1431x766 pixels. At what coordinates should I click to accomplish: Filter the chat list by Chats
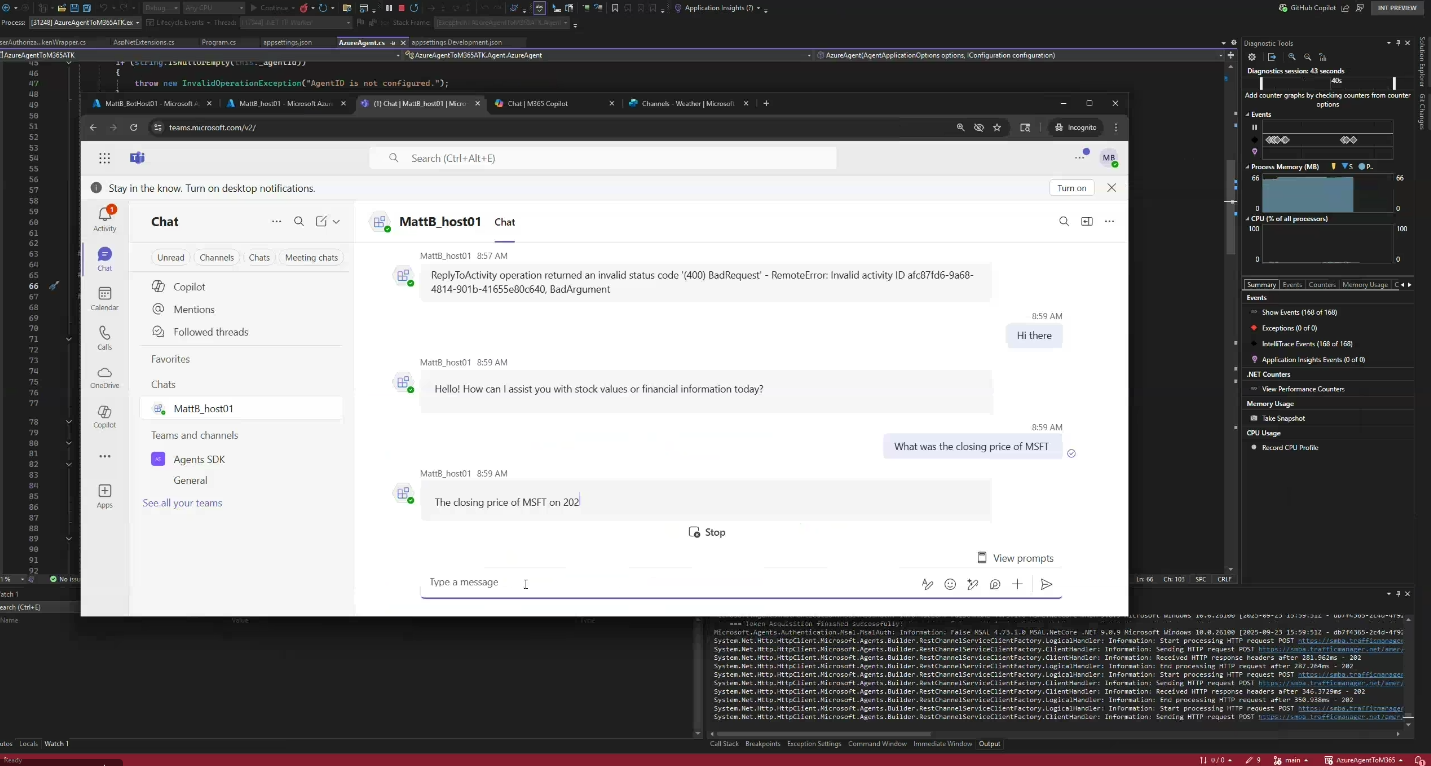click(259, 257)
